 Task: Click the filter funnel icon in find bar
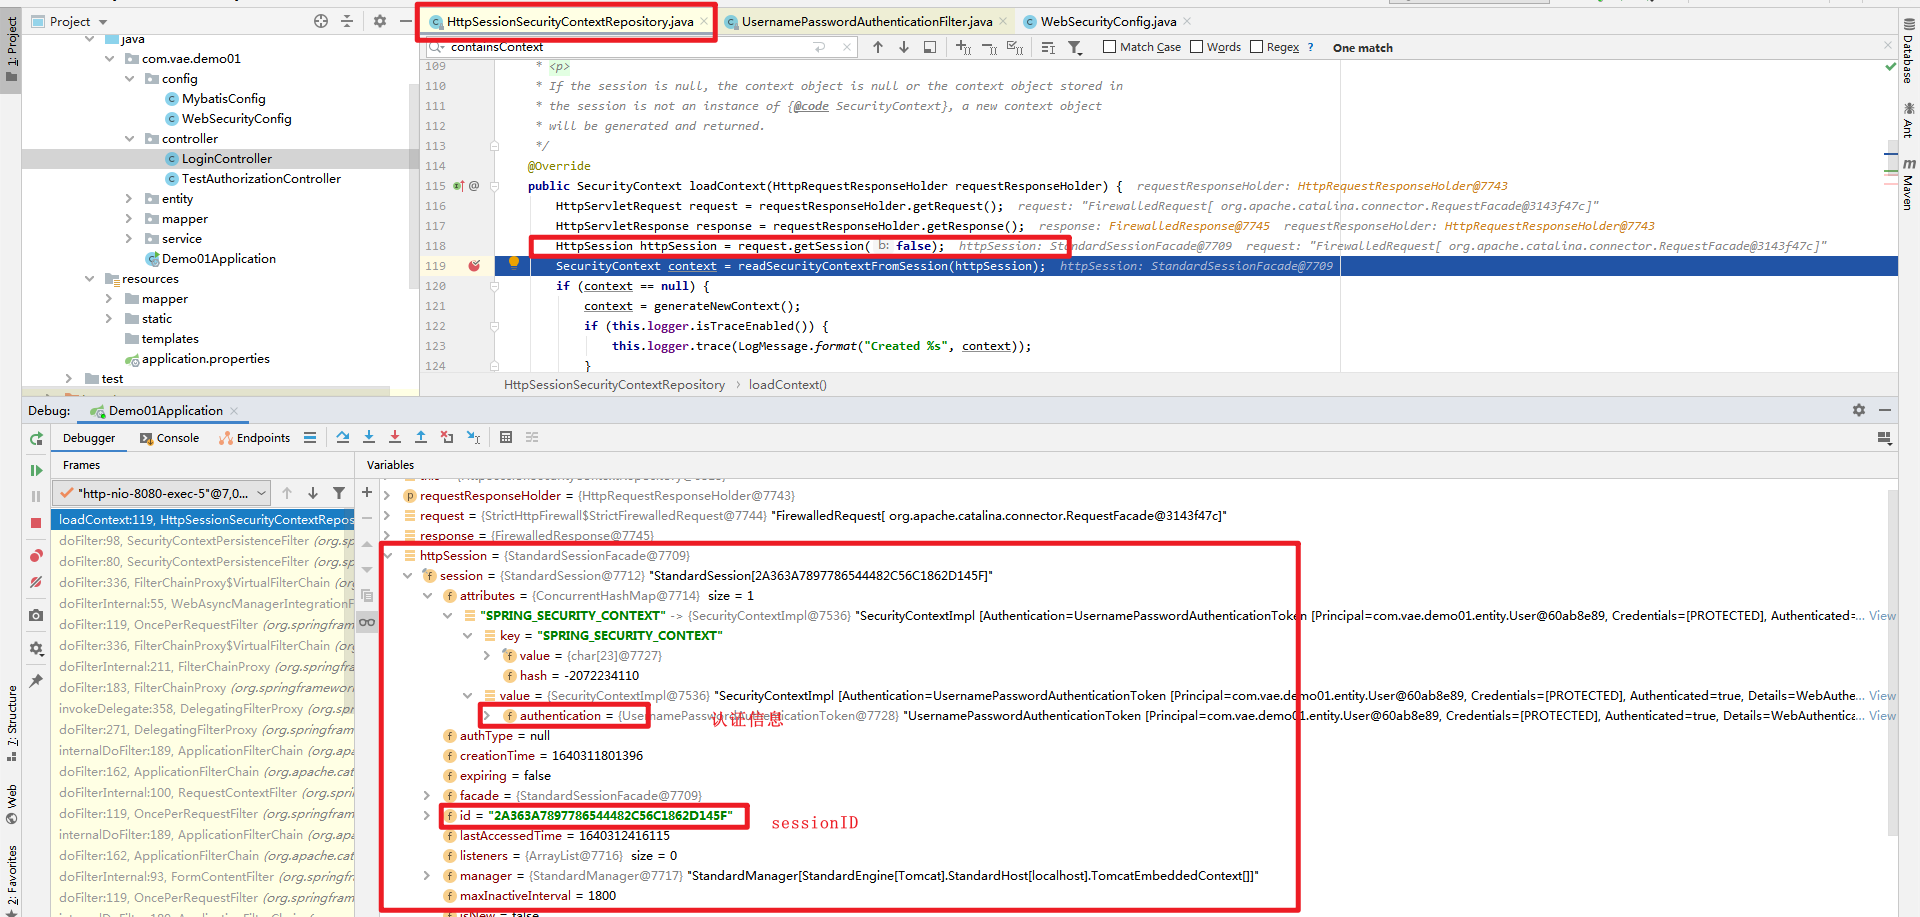[x=1076, y=47]
